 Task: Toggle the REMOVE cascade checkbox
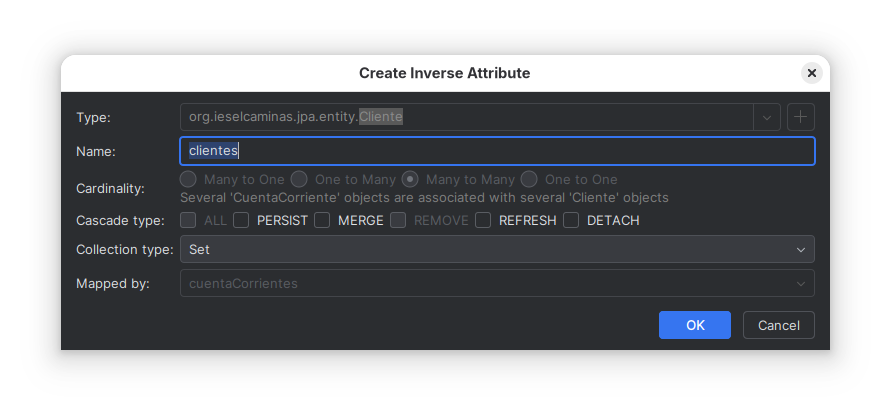398,220
